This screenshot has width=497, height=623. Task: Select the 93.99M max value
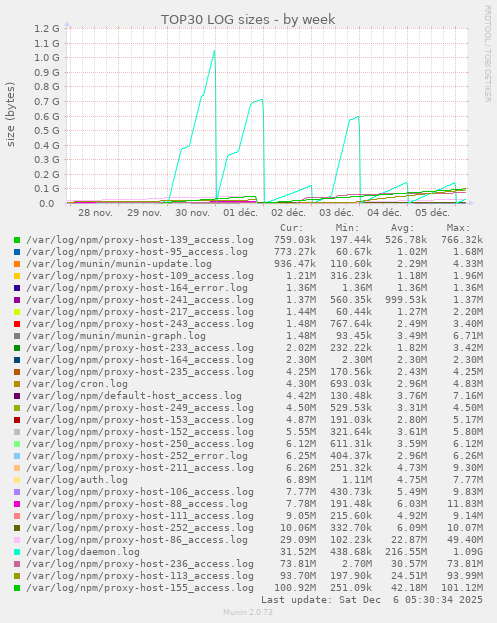(465, 576)
